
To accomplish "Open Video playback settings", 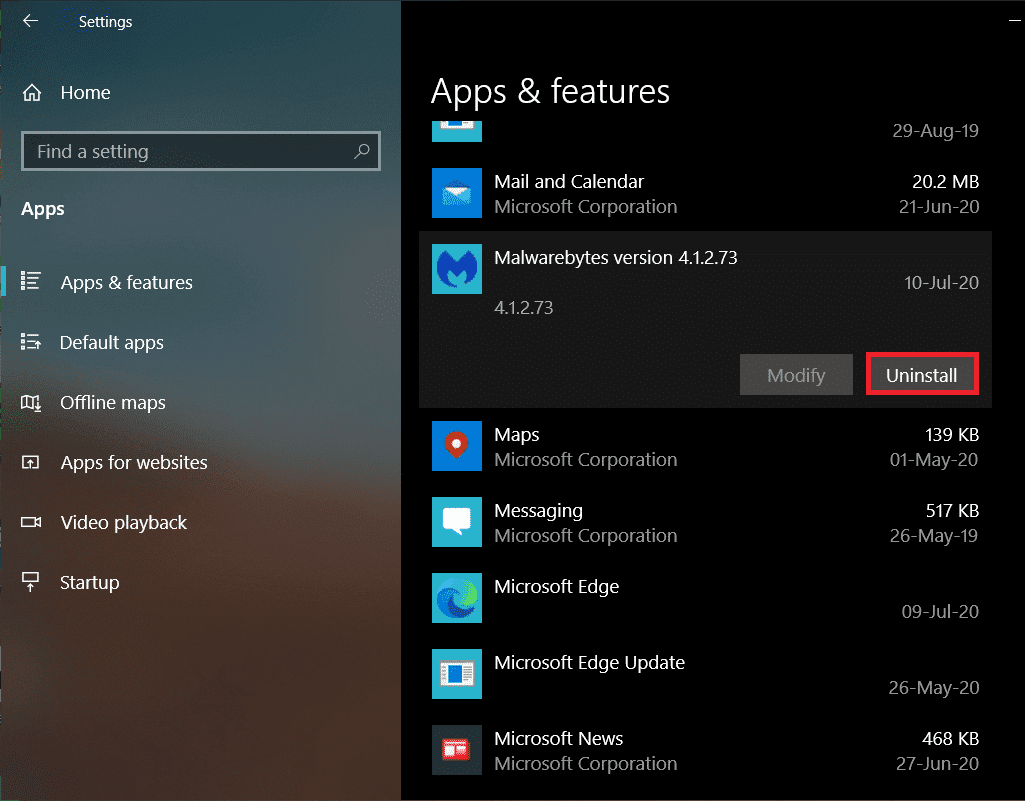I will tap(123, 523).
